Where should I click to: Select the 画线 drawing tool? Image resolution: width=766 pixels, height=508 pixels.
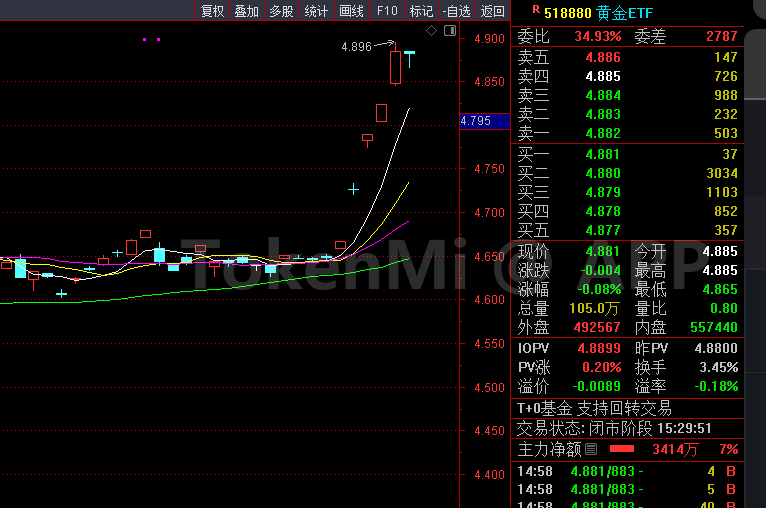pos(352,11)
